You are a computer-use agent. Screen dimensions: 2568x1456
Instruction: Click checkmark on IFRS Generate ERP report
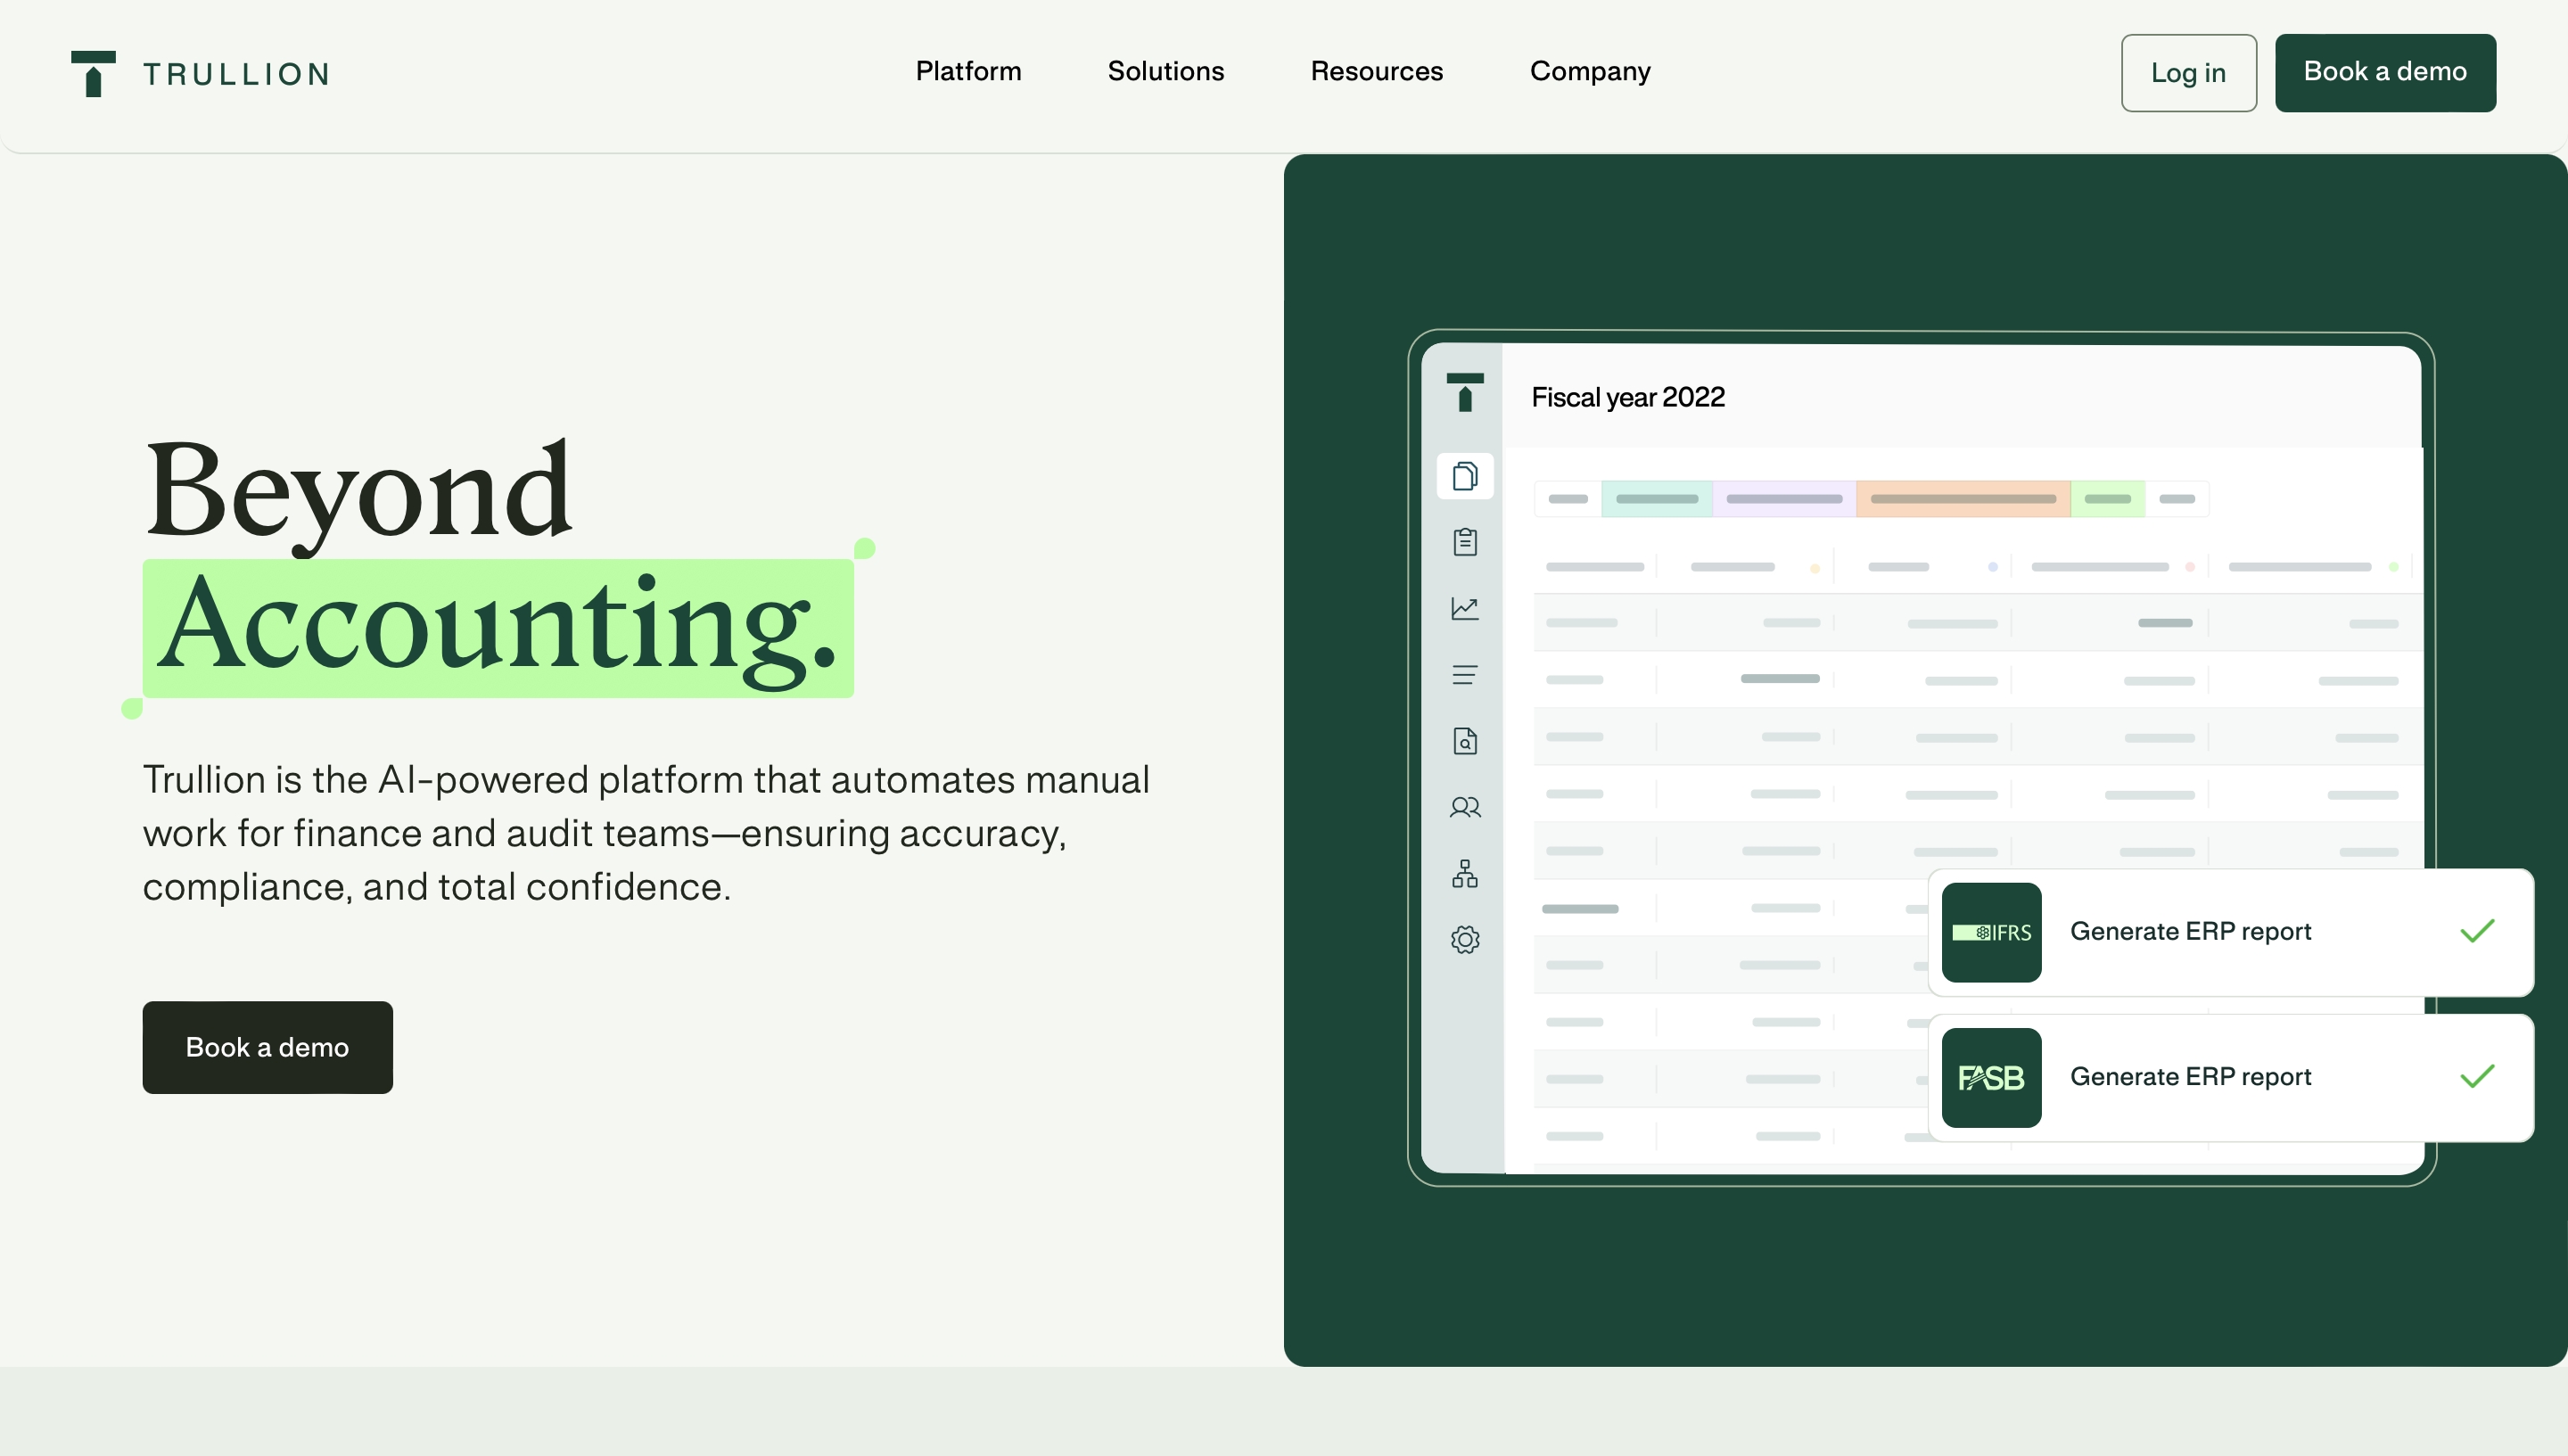coord(2477,931)
